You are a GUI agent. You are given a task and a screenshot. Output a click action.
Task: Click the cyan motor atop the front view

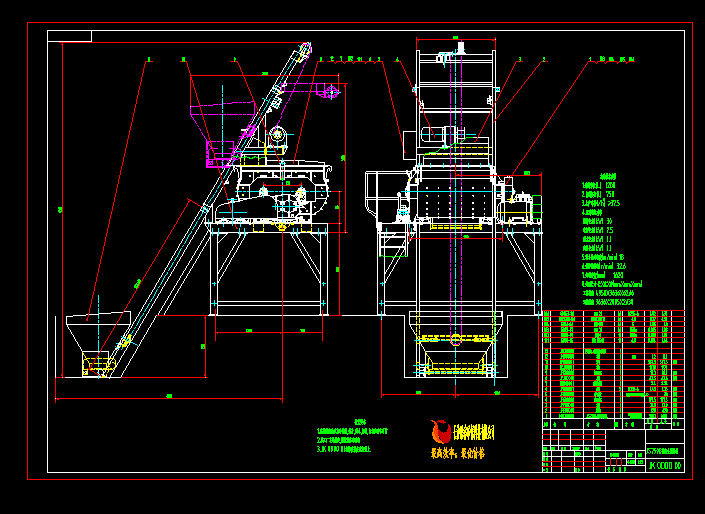point(438,135)
